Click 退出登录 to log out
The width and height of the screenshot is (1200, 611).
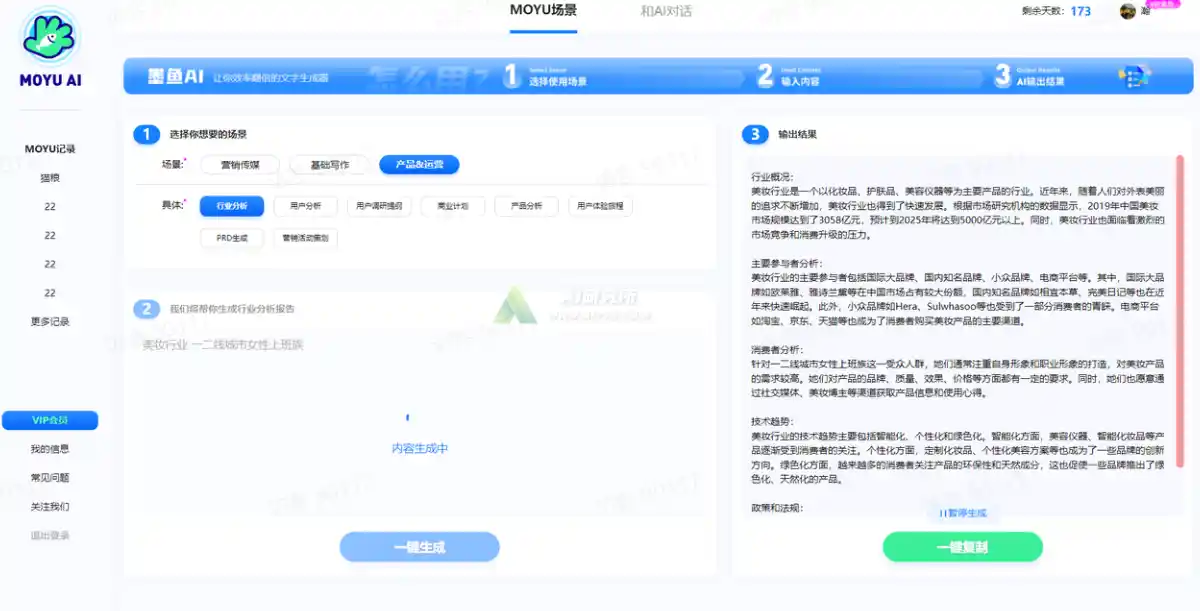tap(50, 536)
